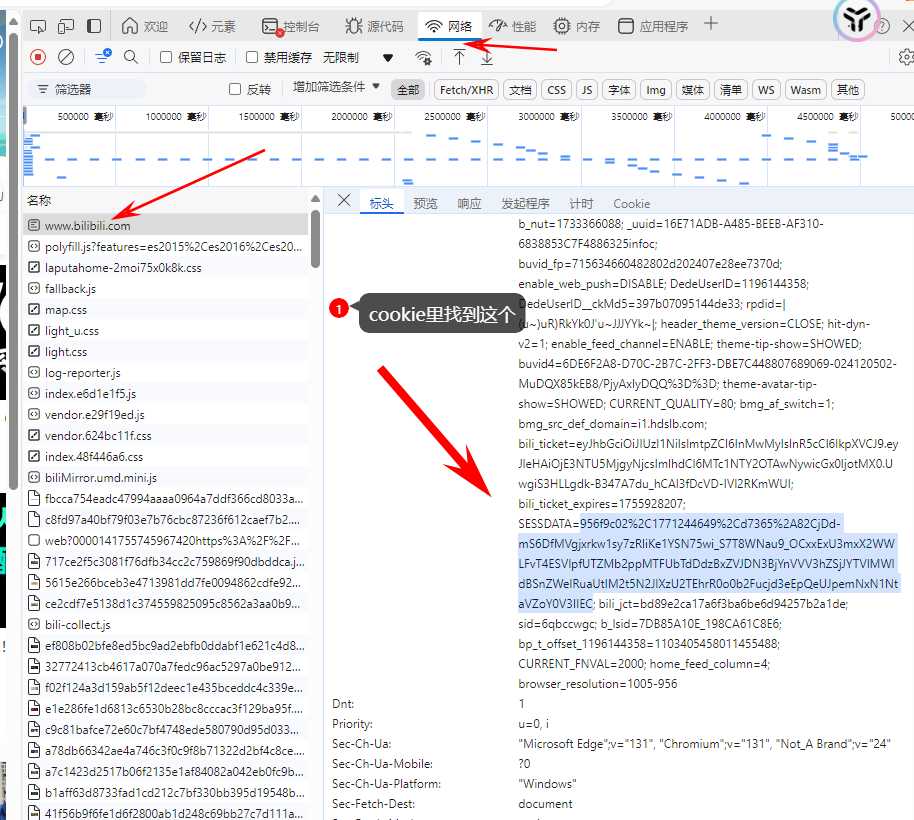
Task: Filter by Img requests
Action: (656, 90)
